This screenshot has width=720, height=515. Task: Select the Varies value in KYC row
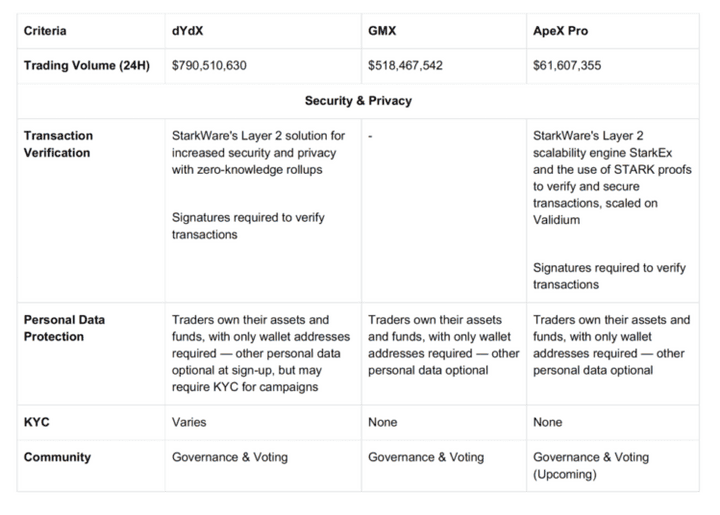(189, 422)
